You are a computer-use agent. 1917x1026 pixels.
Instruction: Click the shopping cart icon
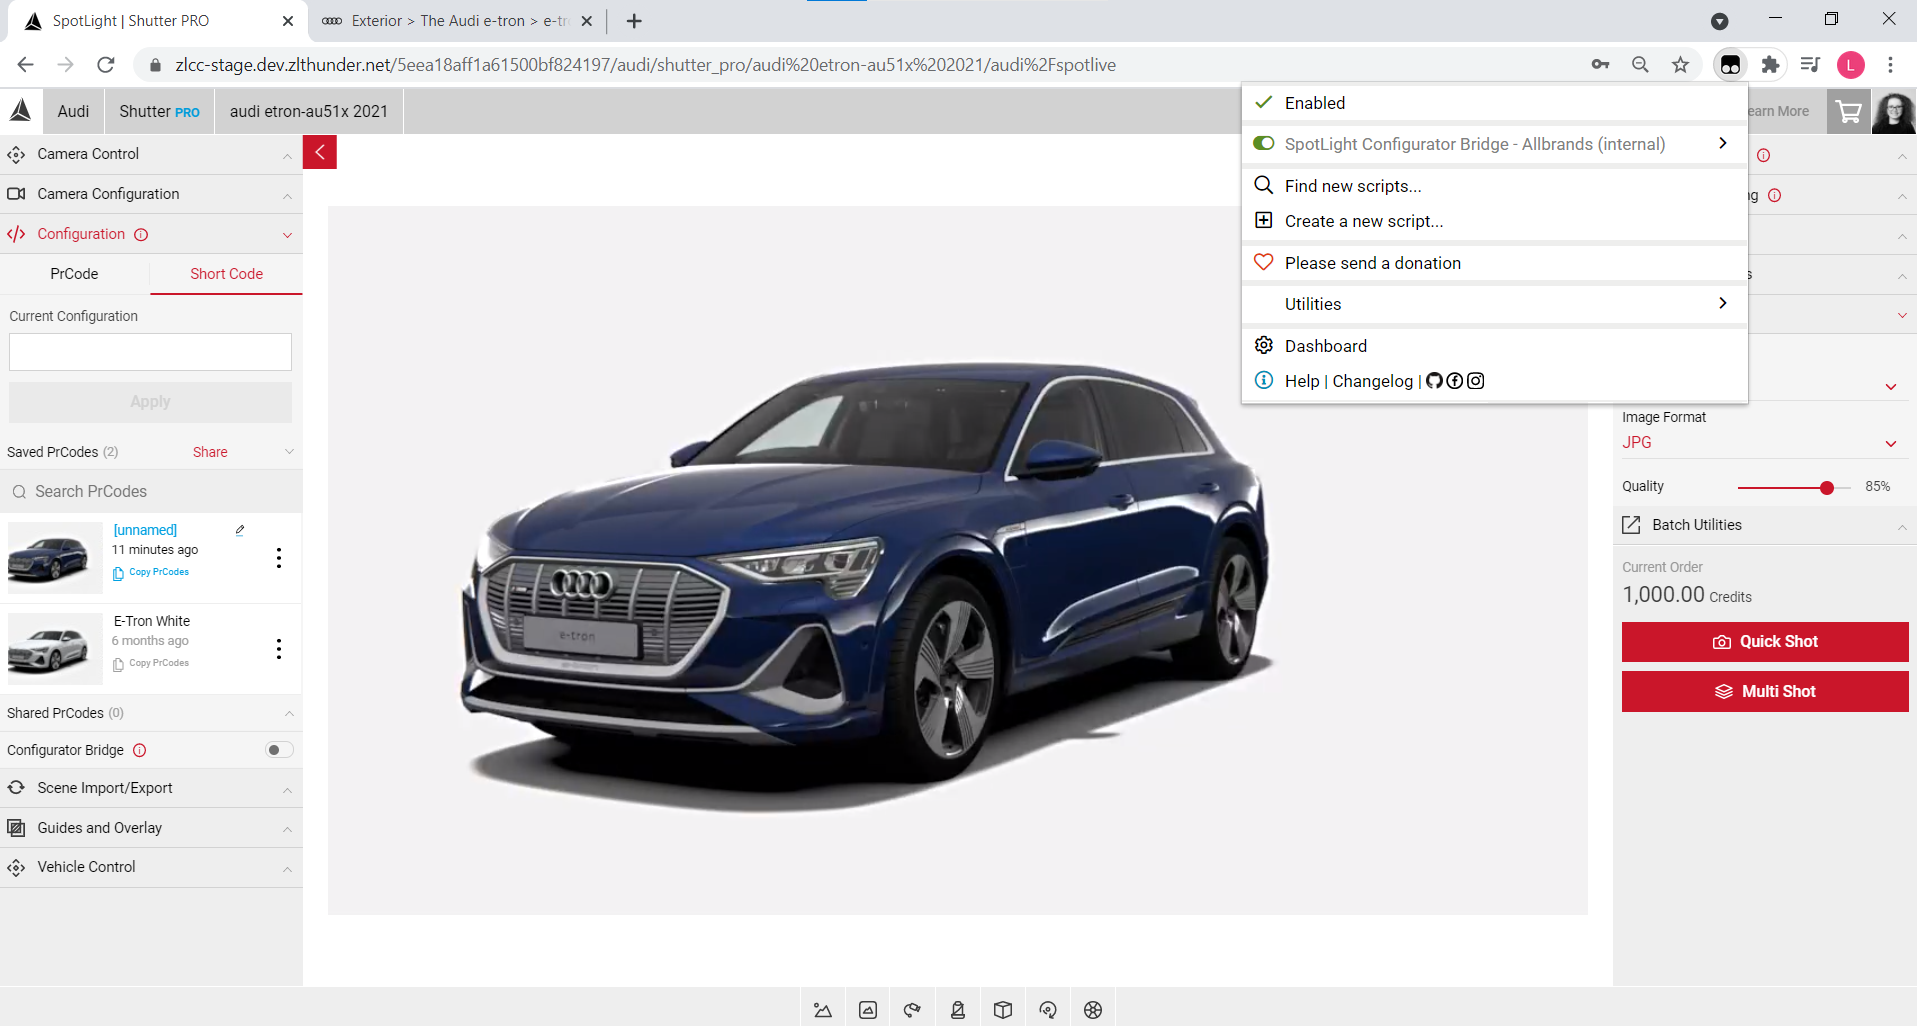coord(1848,111)
